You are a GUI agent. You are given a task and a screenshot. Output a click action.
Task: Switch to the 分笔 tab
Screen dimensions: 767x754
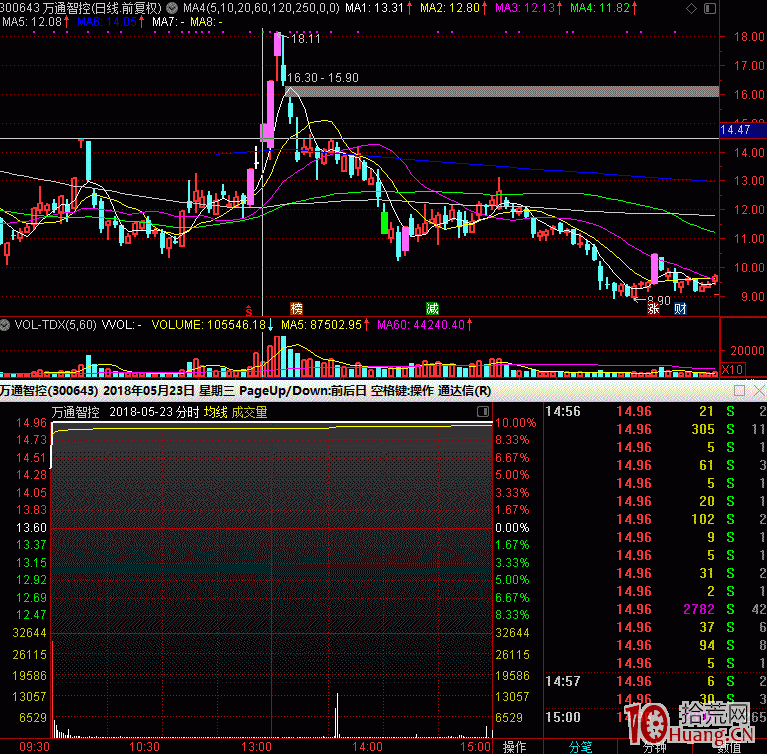point(580,746)
